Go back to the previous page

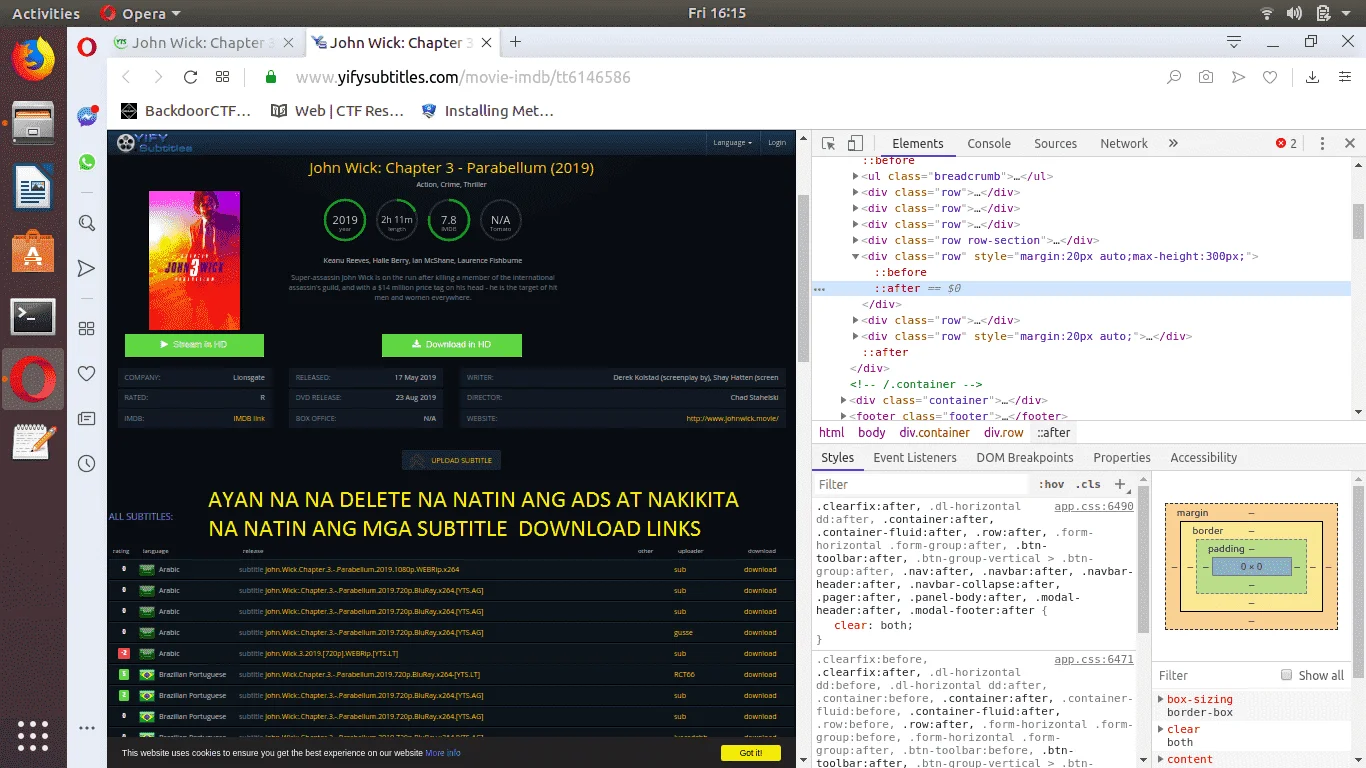click(126, 77)
